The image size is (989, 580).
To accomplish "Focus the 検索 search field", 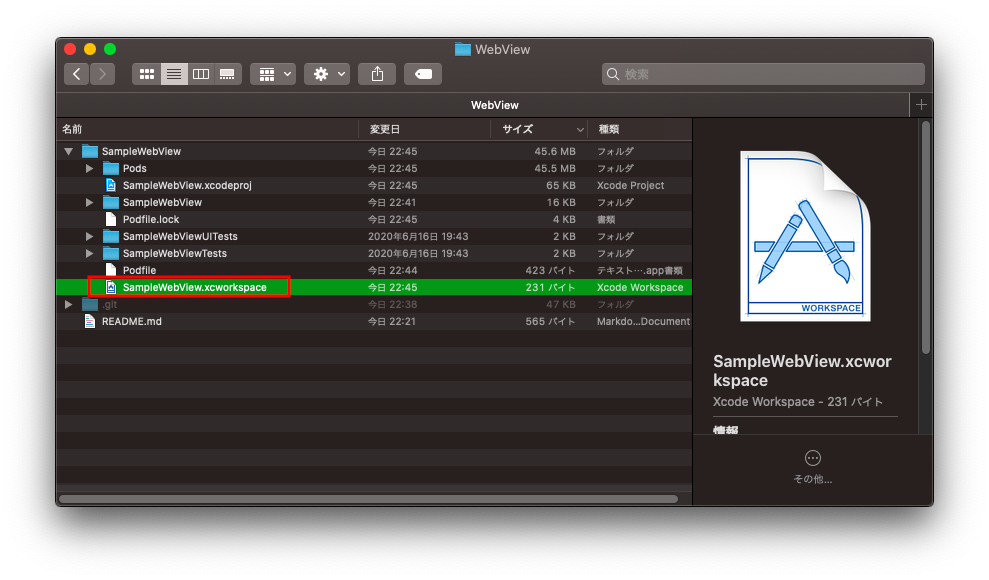I will (763, 74).
